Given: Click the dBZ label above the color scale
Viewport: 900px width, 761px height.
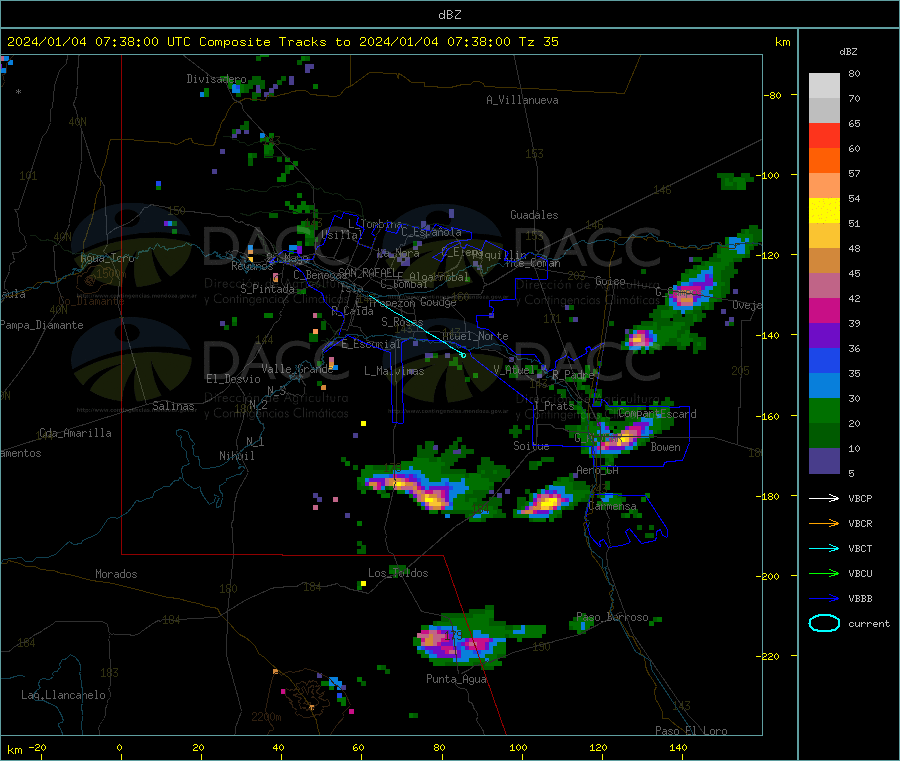Looking at the screenshot, I should [x=848, y=52].
